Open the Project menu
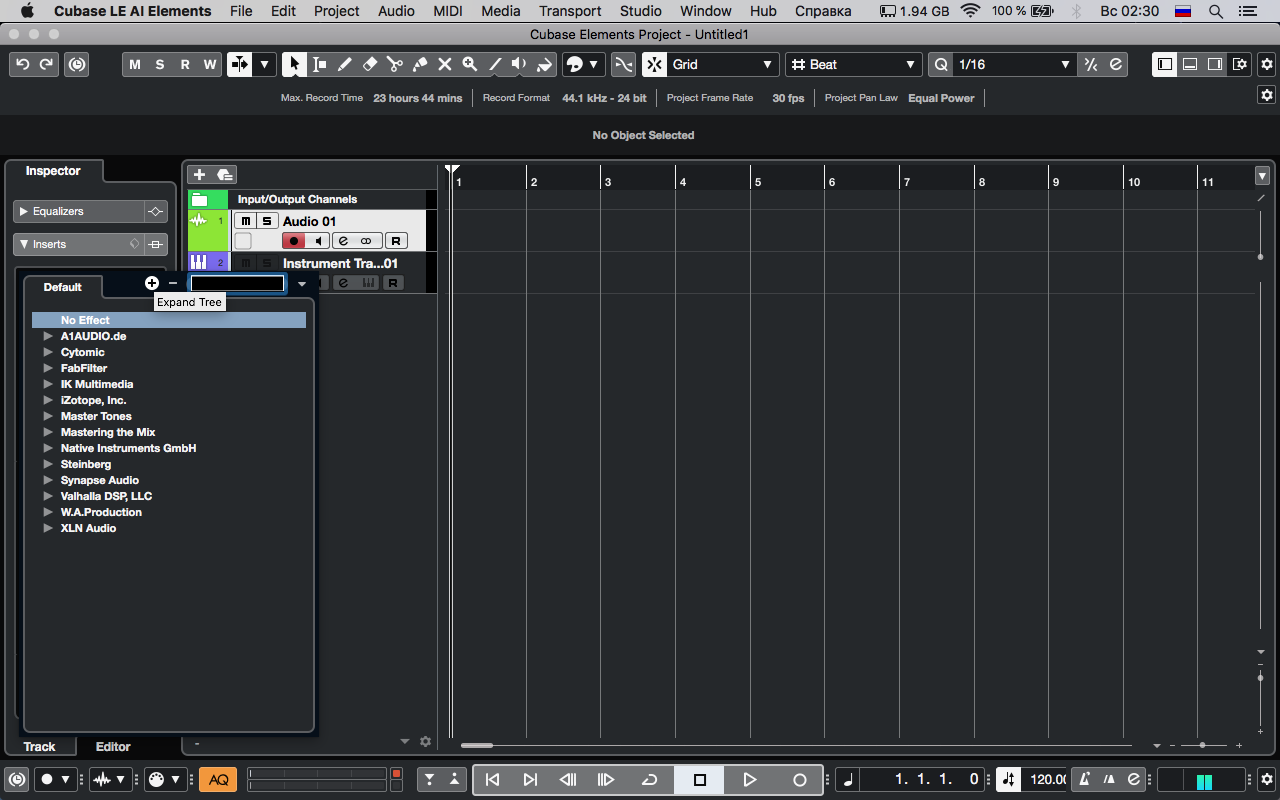The image size is (1280, 800). click(x=336, y=11)
